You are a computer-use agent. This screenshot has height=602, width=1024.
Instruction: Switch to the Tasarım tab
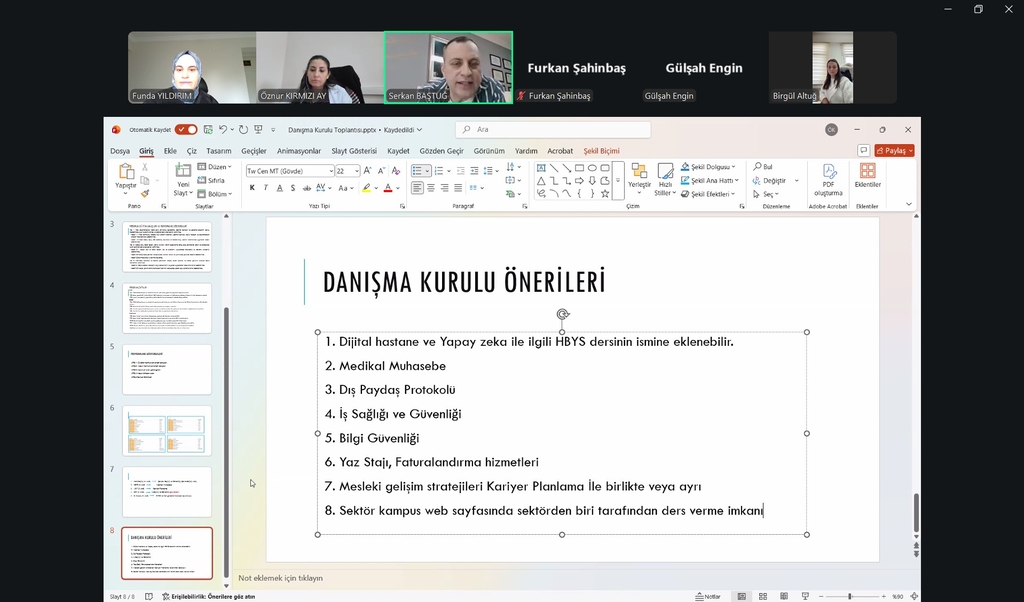pos(219,151)
